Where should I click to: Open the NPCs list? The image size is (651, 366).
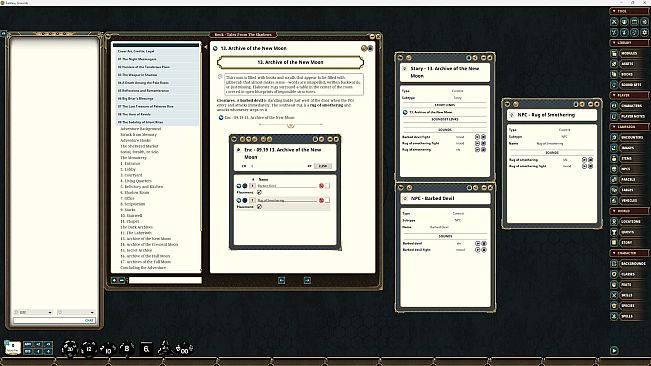tap(629, 169)
